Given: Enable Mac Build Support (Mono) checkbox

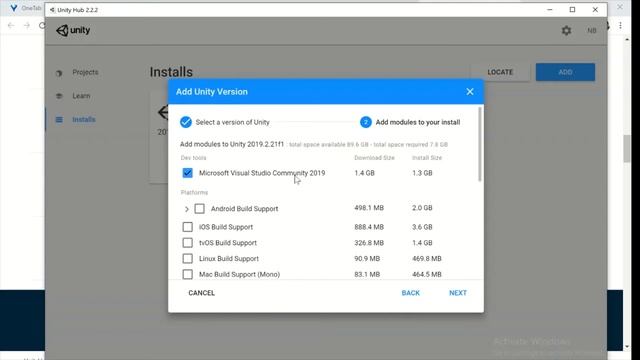Looking at the screenshot, I should [x=187, y=274].
